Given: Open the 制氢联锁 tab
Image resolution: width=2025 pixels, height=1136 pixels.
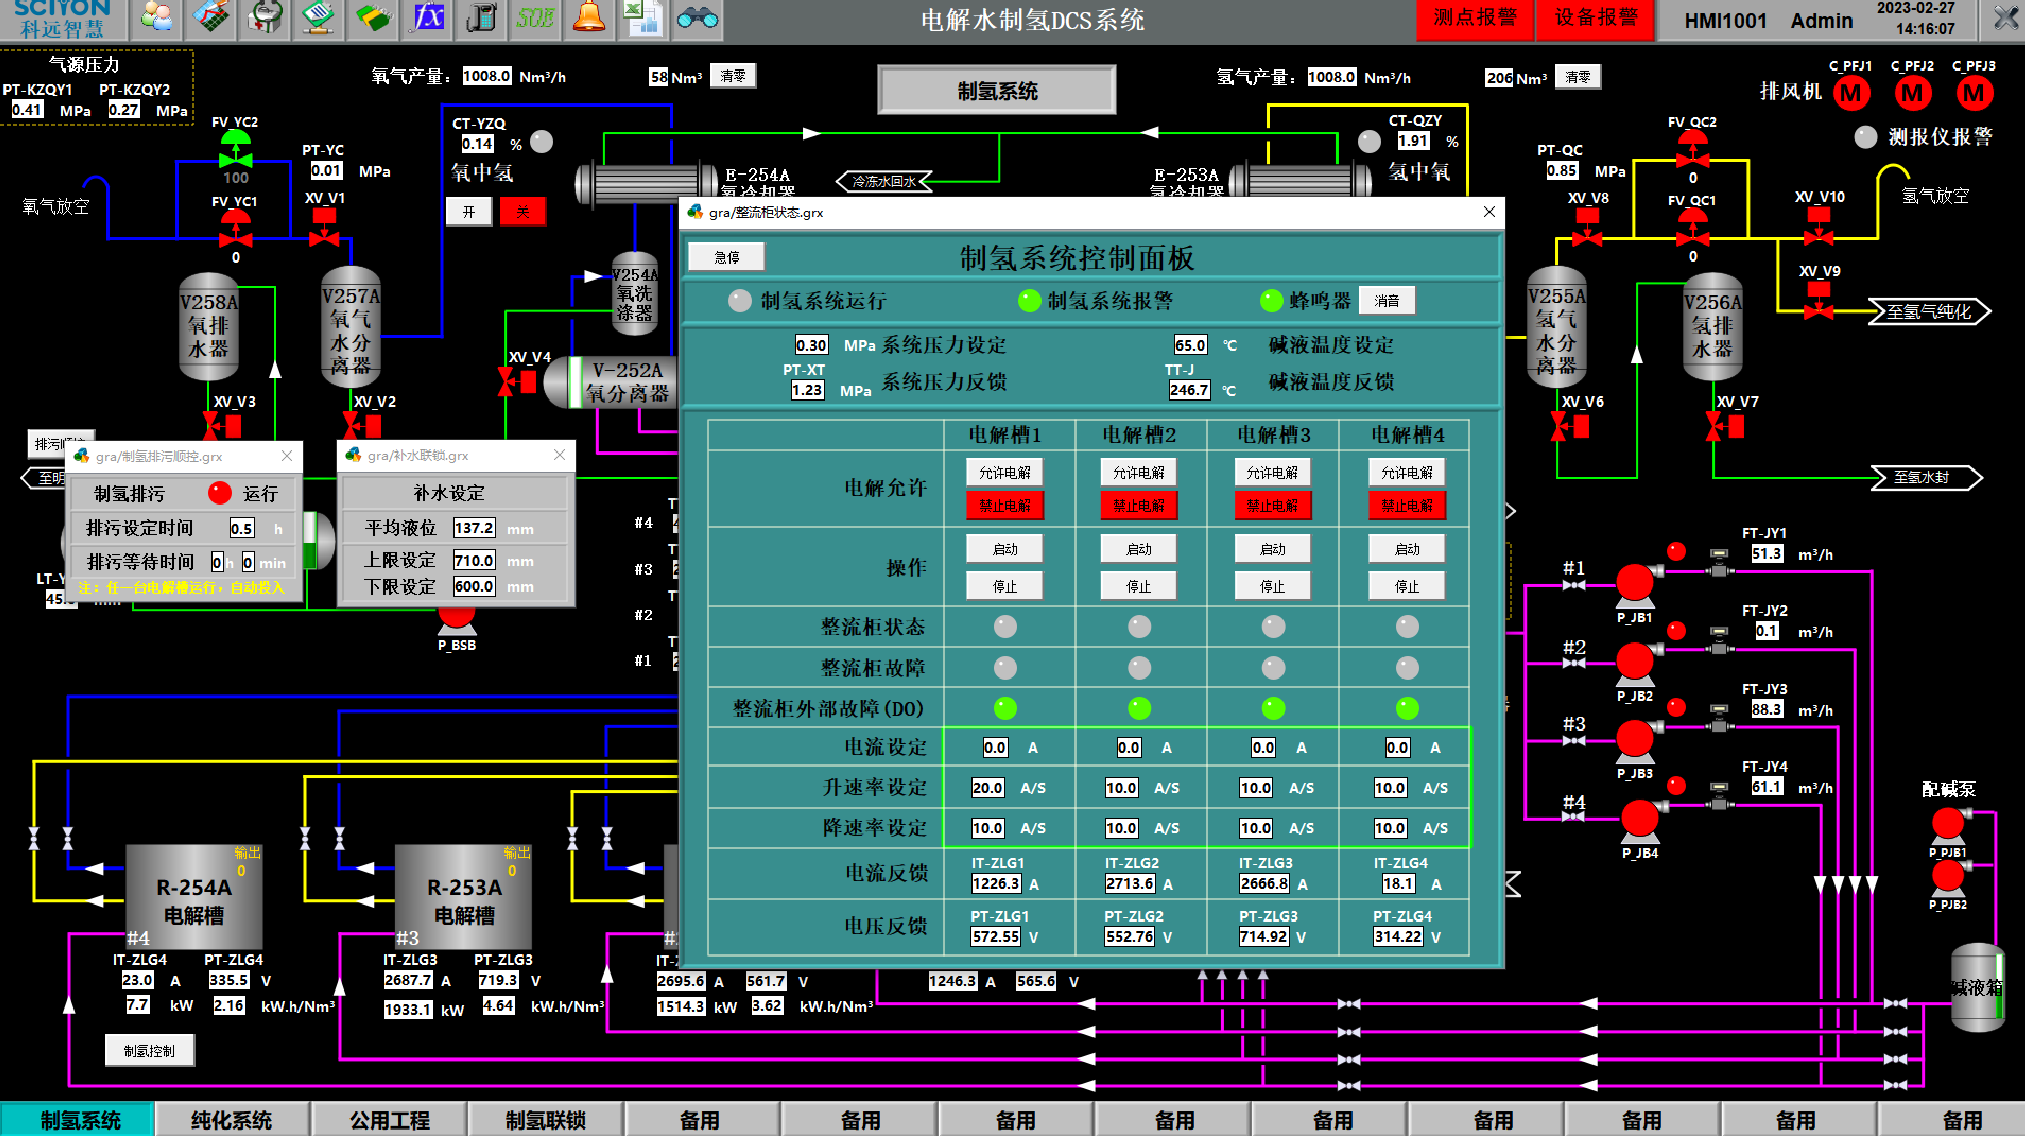Looking at the screenshot, I should [x=545, y=1120].
